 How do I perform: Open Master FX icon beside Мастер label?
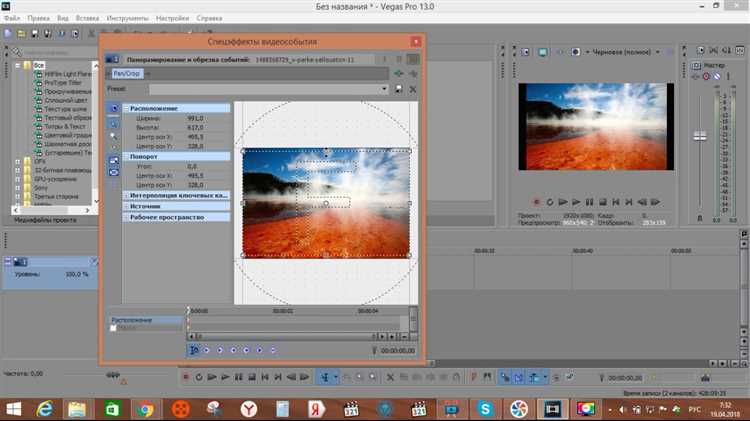click(696, 65)
